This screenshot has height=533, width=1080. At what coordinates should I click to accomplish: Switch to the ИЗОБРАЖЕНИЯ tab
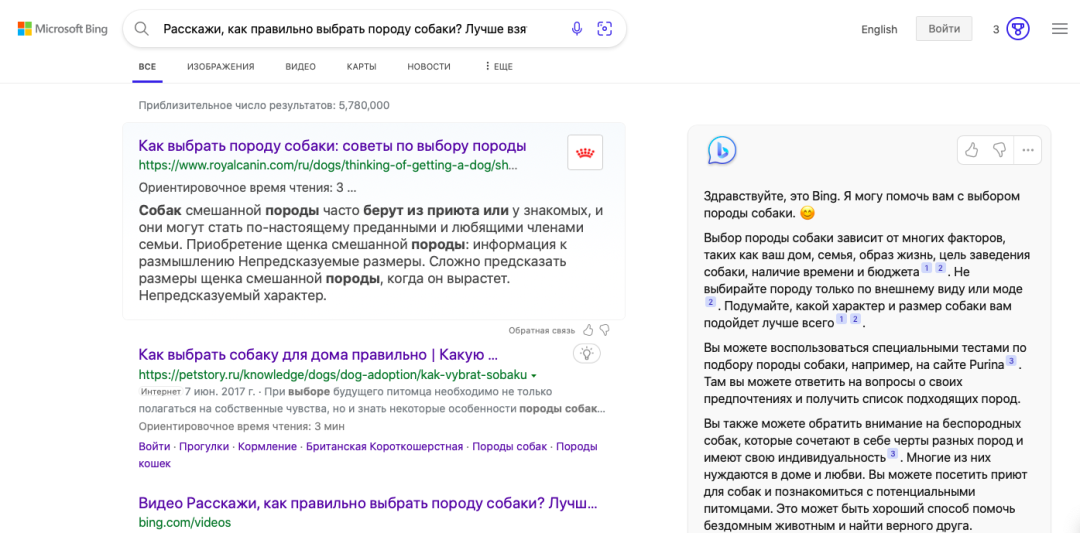point(220,67)
